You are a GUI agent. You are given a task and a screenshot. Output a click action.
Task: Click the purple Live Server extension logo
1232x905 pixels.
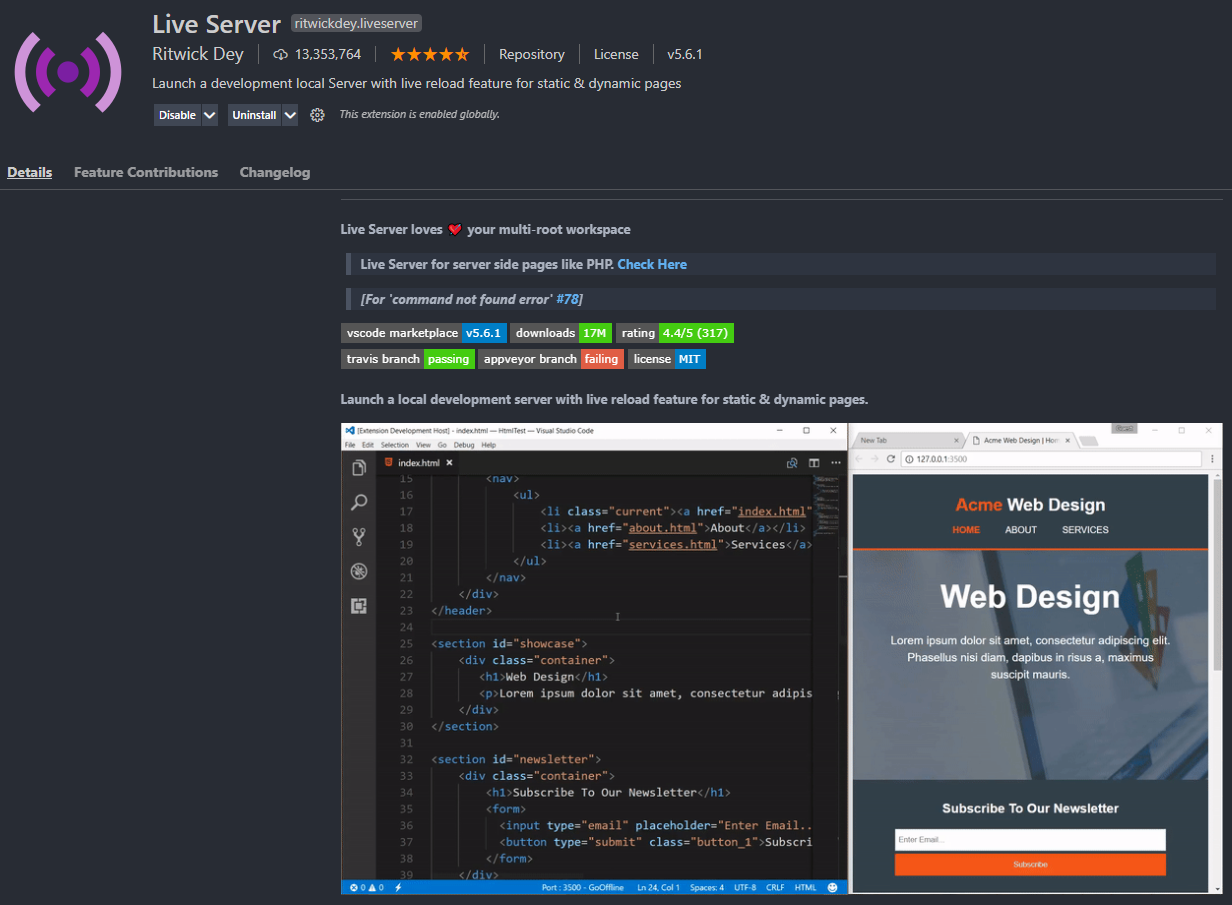pos(67,72)
